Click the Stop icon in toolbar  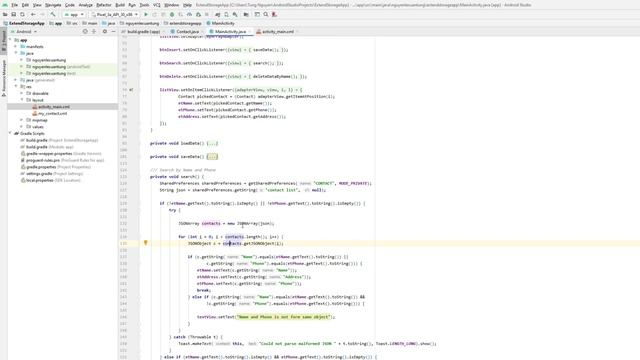point(207,14)
